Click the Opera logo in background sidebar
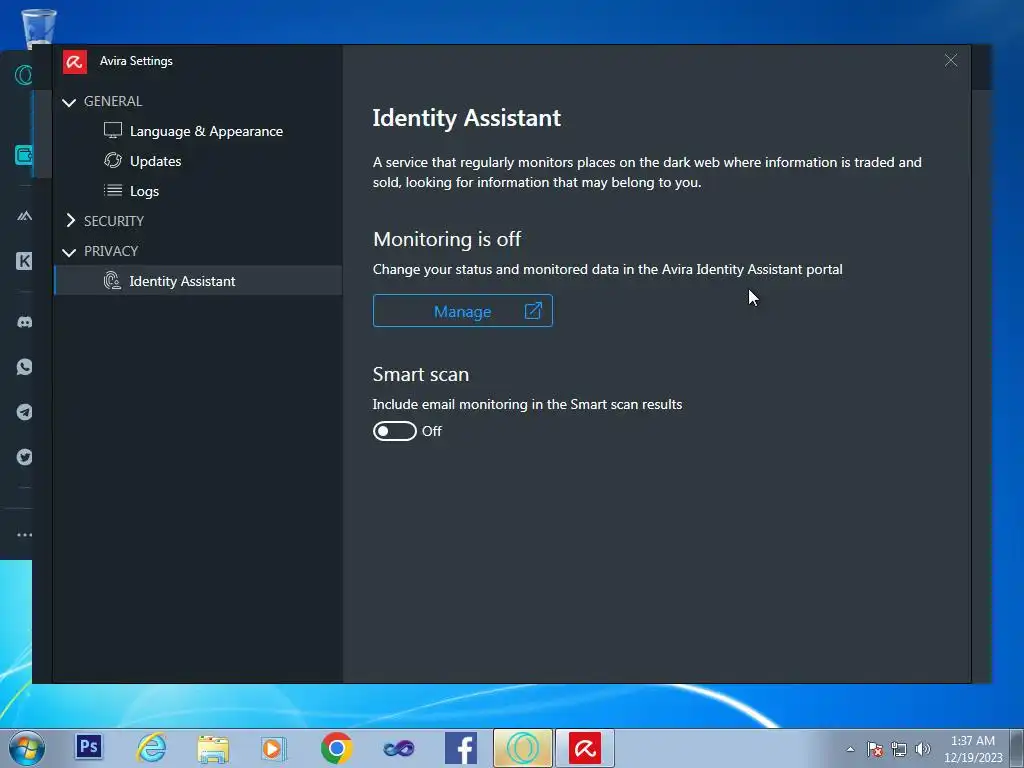The height and width of the screenshot is (768, 1024). point(23,75)
